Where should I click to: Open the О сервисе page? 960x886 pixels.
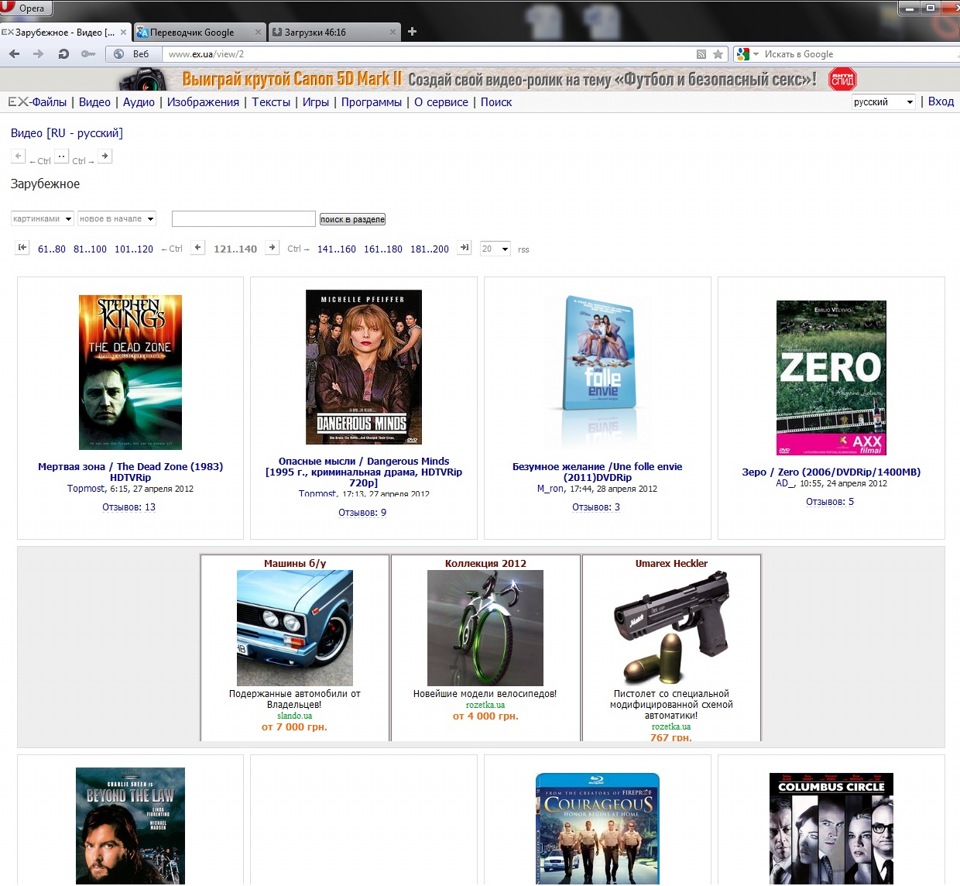[x=441, y=102]
